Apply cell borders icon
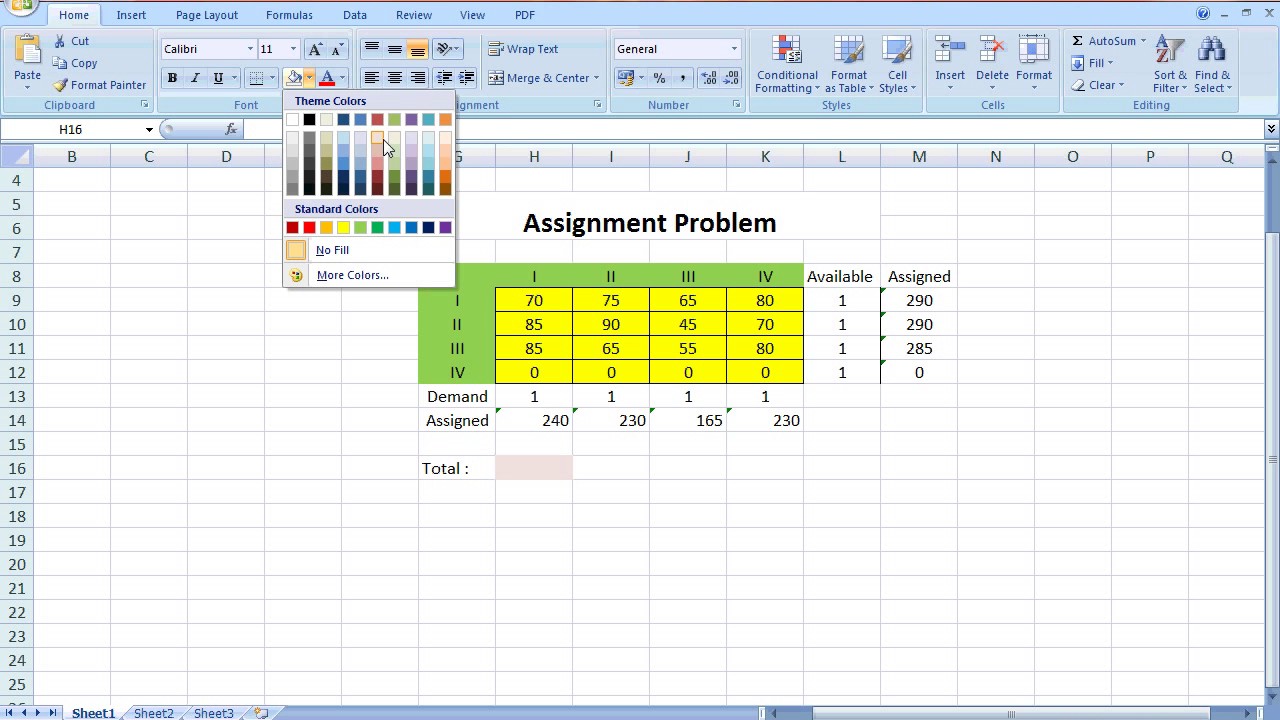This screenshot has height=720, width=1280. click(x=256, y=78)
